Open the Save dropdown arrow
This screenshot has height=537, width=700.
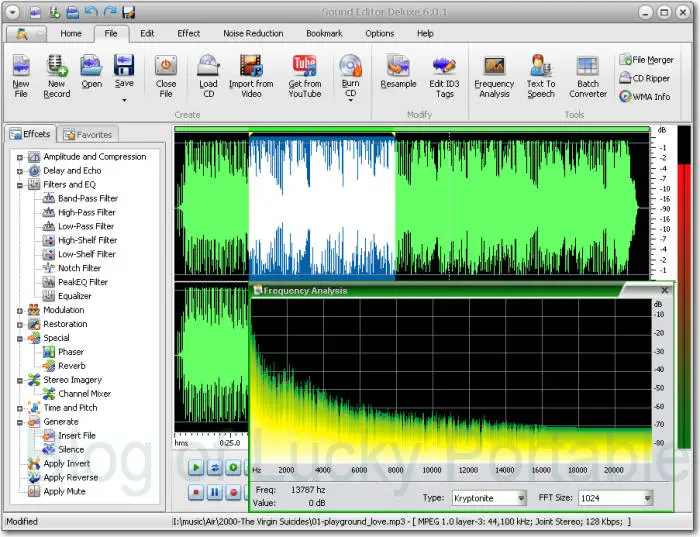(x=124, y=100)
